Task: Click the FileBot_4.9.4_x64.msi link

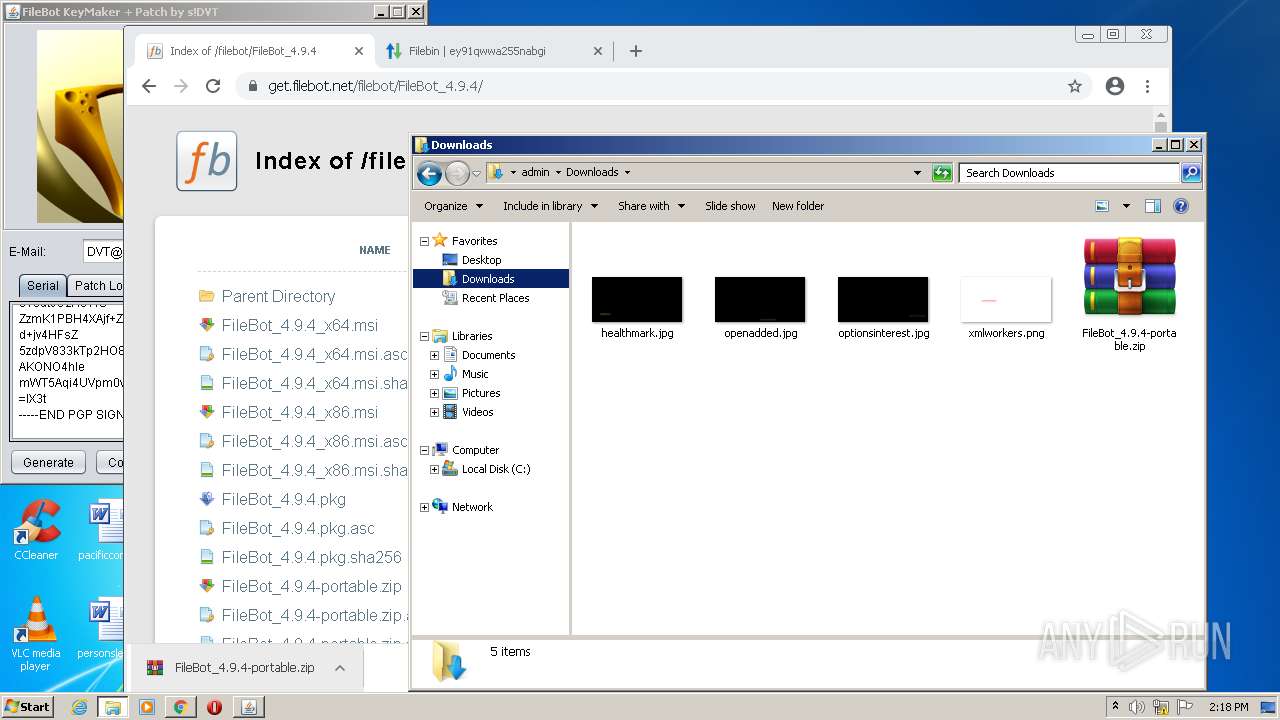Action: pyautogui.click(x=300, y=325)
